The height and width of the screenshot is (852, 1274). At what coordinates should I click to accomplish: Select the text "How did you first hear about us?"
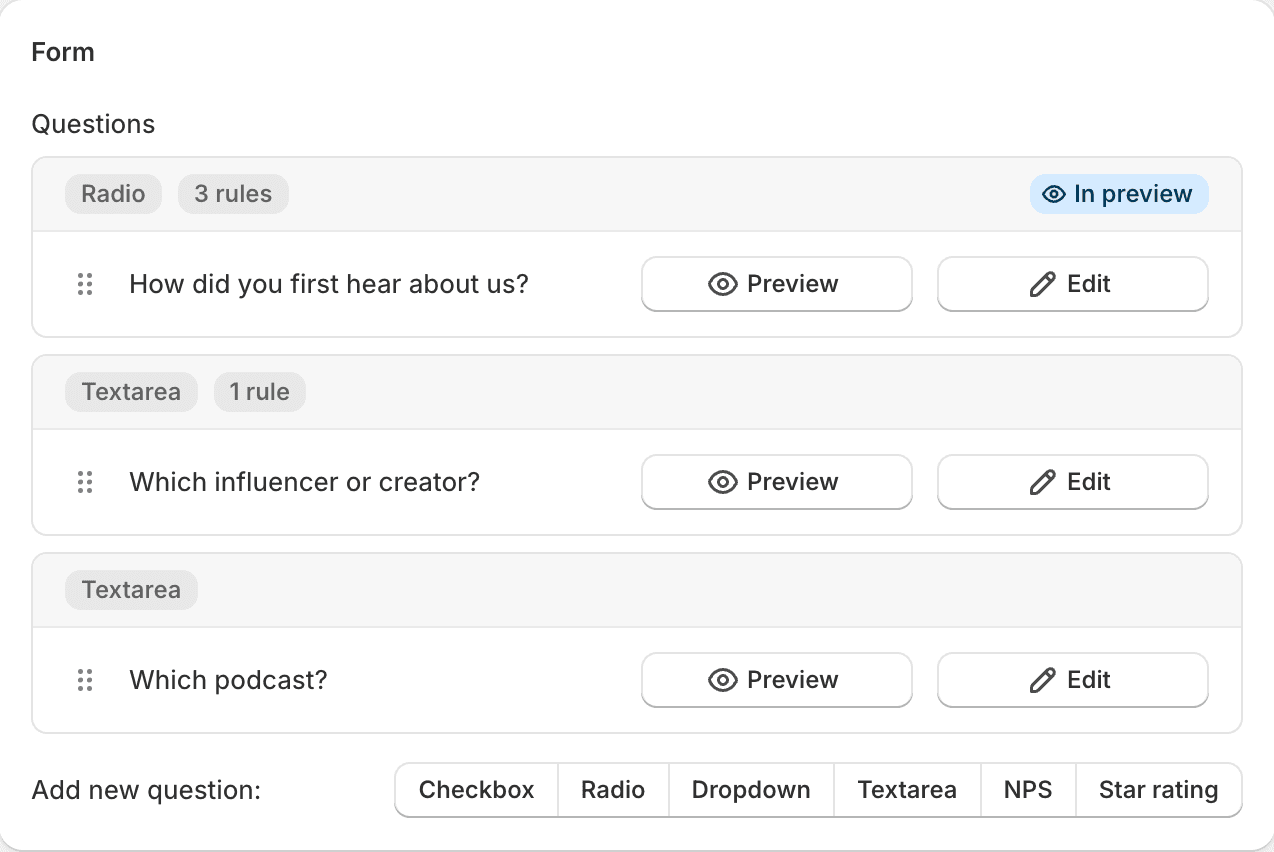[x=329, y=284]
